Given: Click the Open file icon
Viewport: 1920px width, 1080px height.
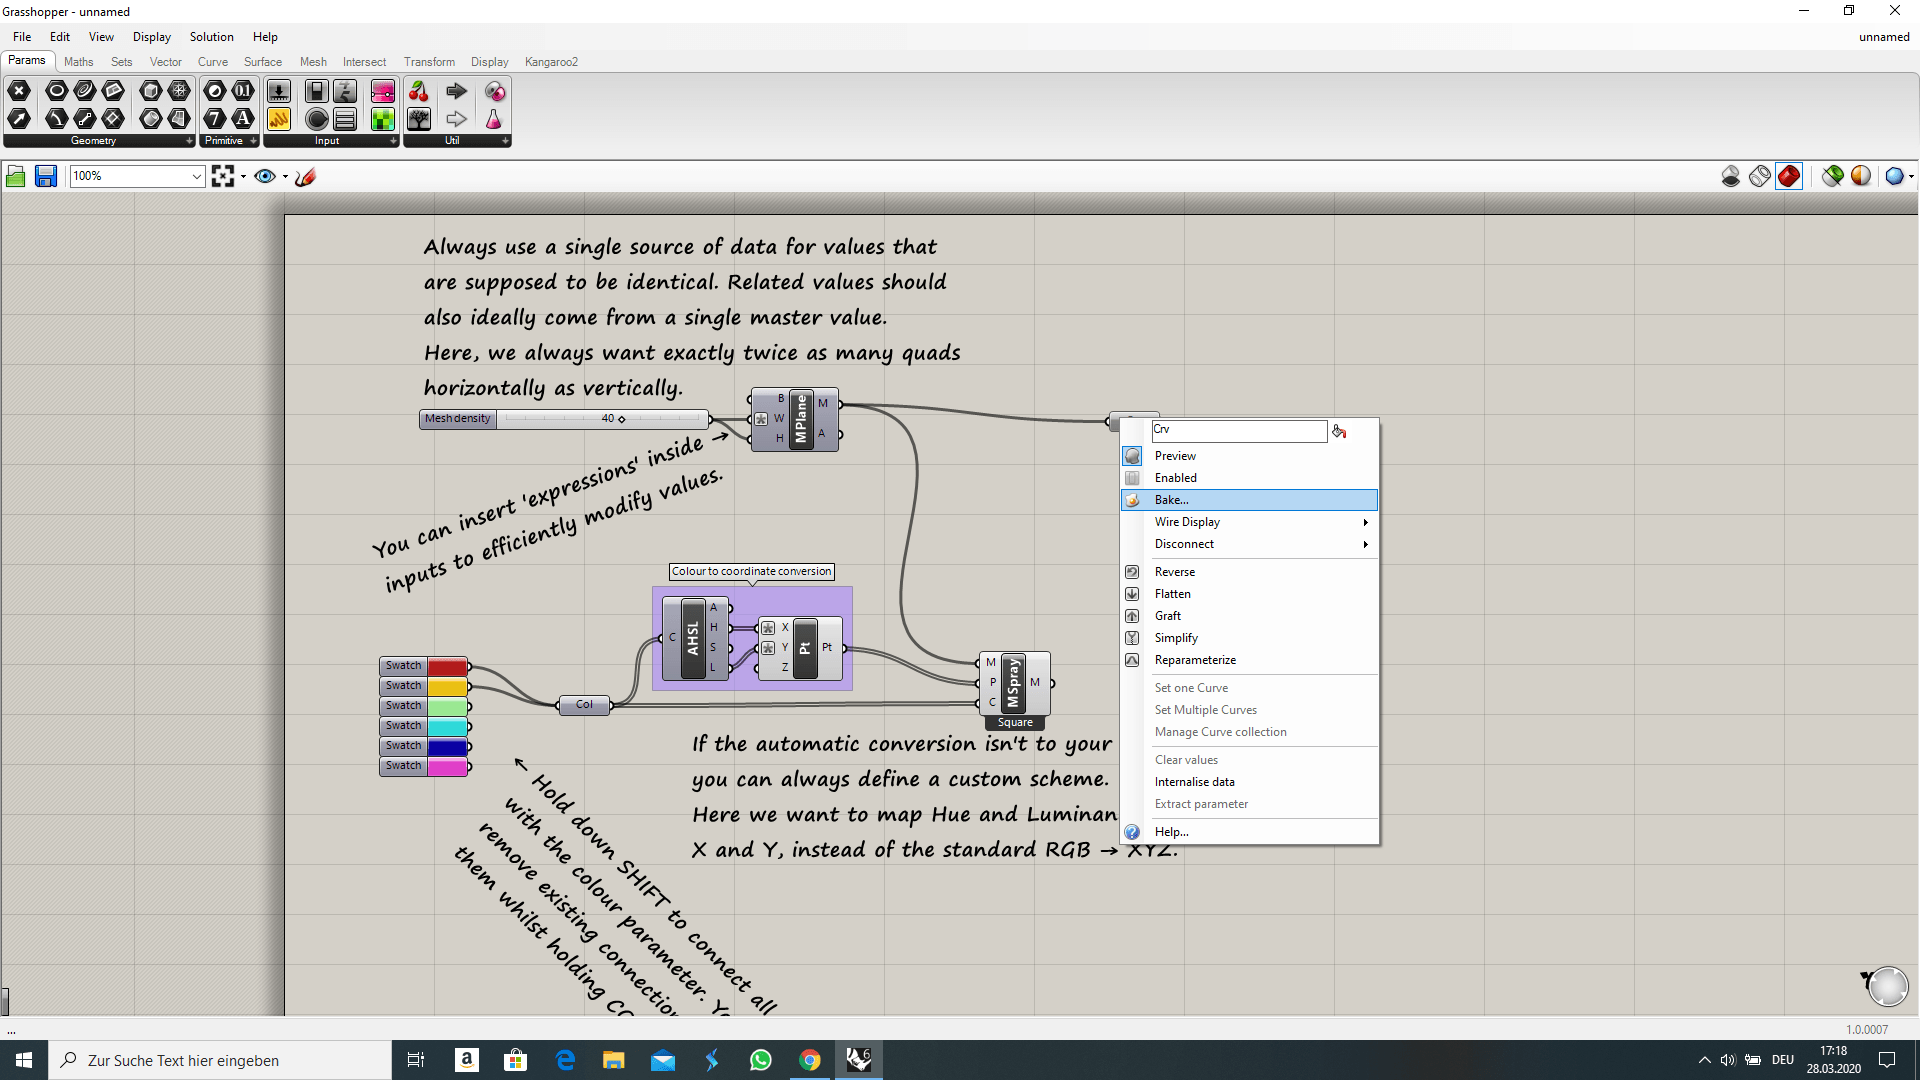Looking at the screenshot, I should (x=16, y=177).
